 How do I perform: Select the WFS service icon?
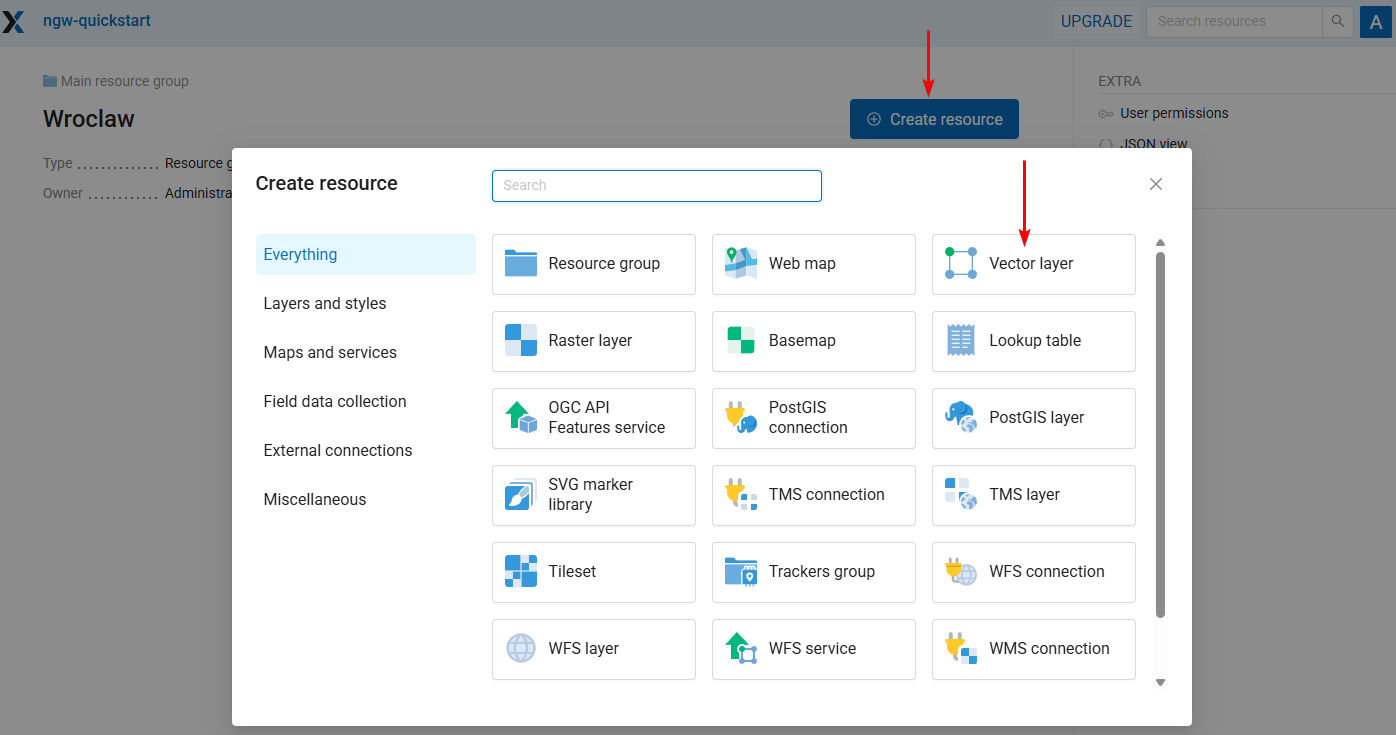point(741,649)
